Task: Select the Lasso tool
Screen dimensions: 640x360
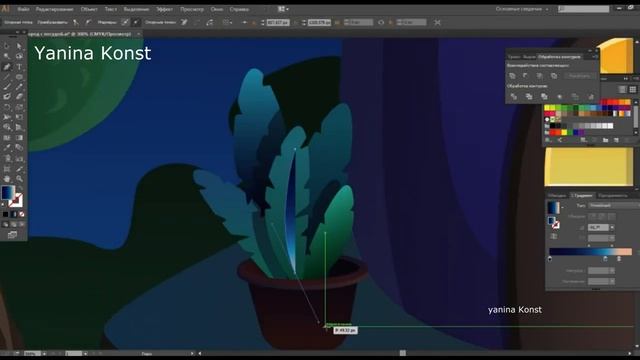Action: 19,56
